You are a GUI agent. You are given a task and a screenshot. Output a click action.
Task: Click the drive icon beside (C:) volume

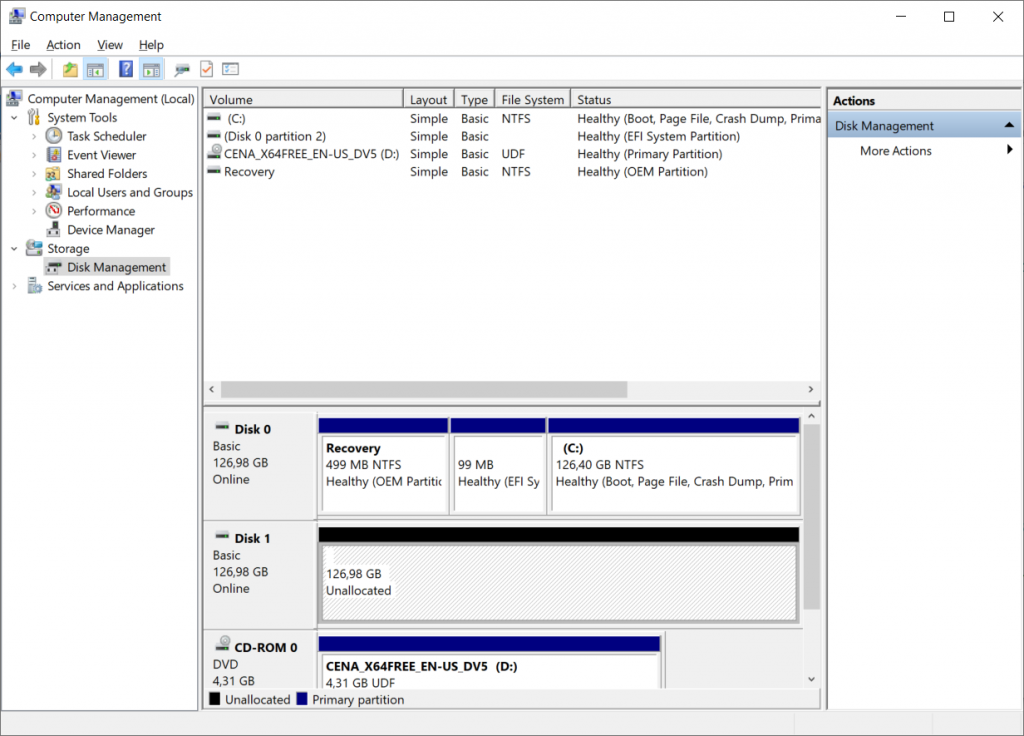click(214, 118)
